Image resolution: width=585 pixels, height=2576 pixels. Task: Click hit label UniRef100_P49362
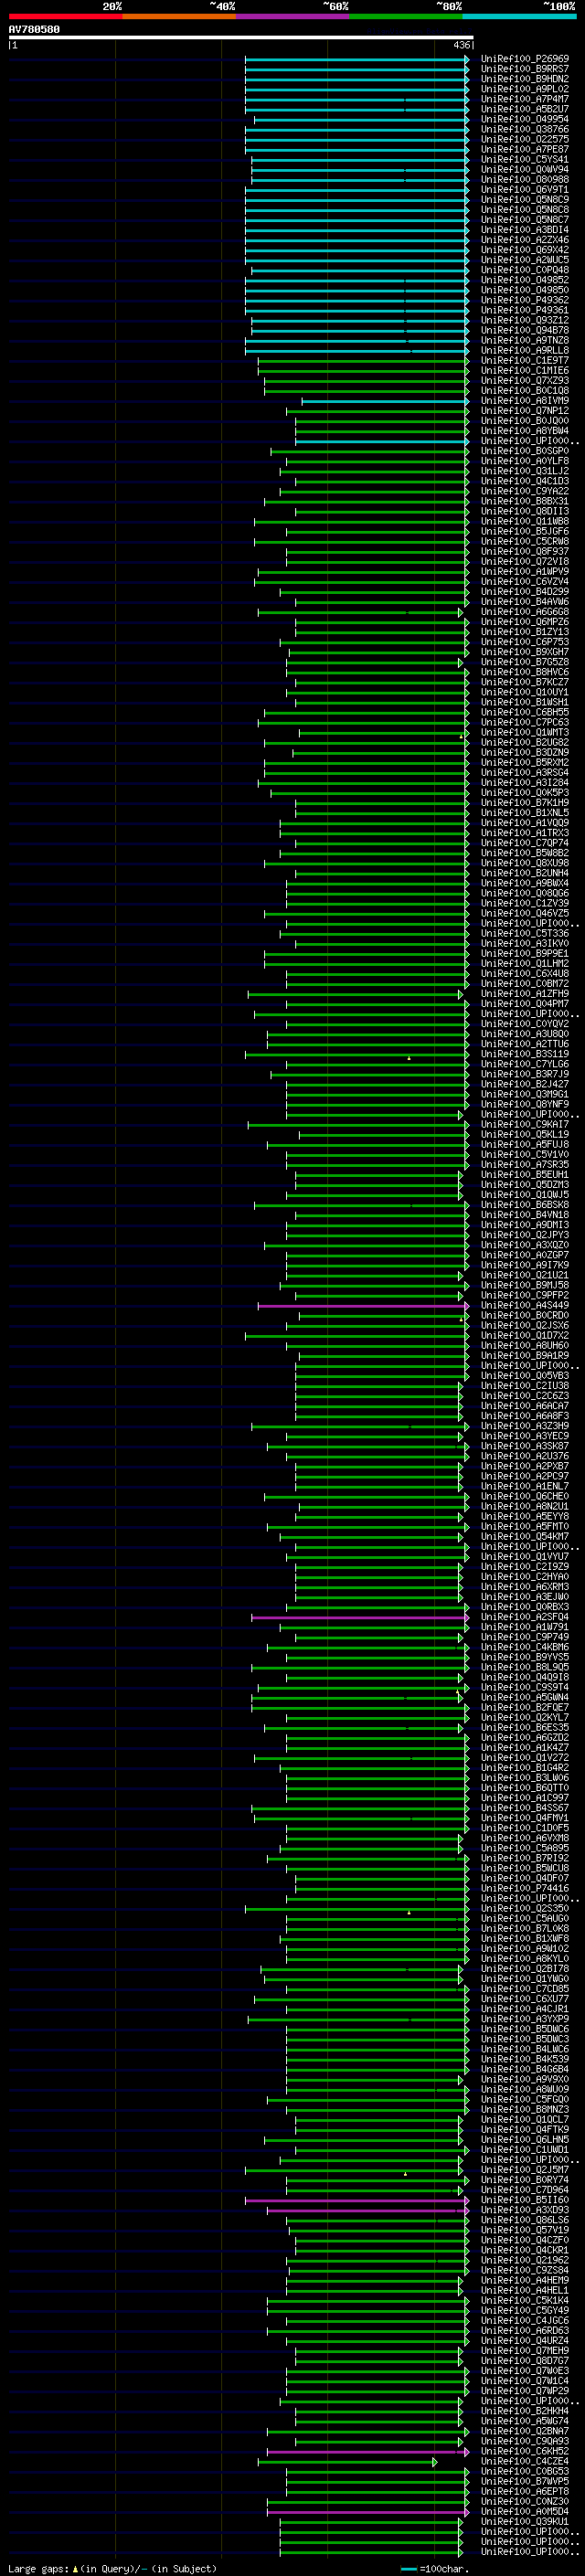(525, 300)
